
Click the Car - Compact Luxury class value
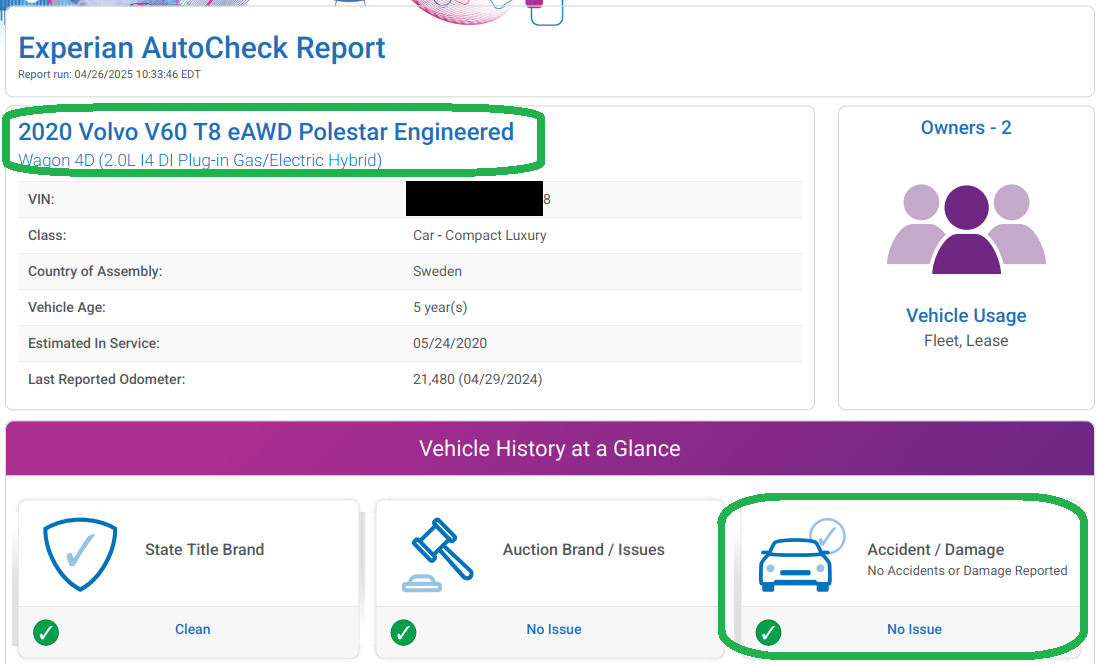[479, 236]
